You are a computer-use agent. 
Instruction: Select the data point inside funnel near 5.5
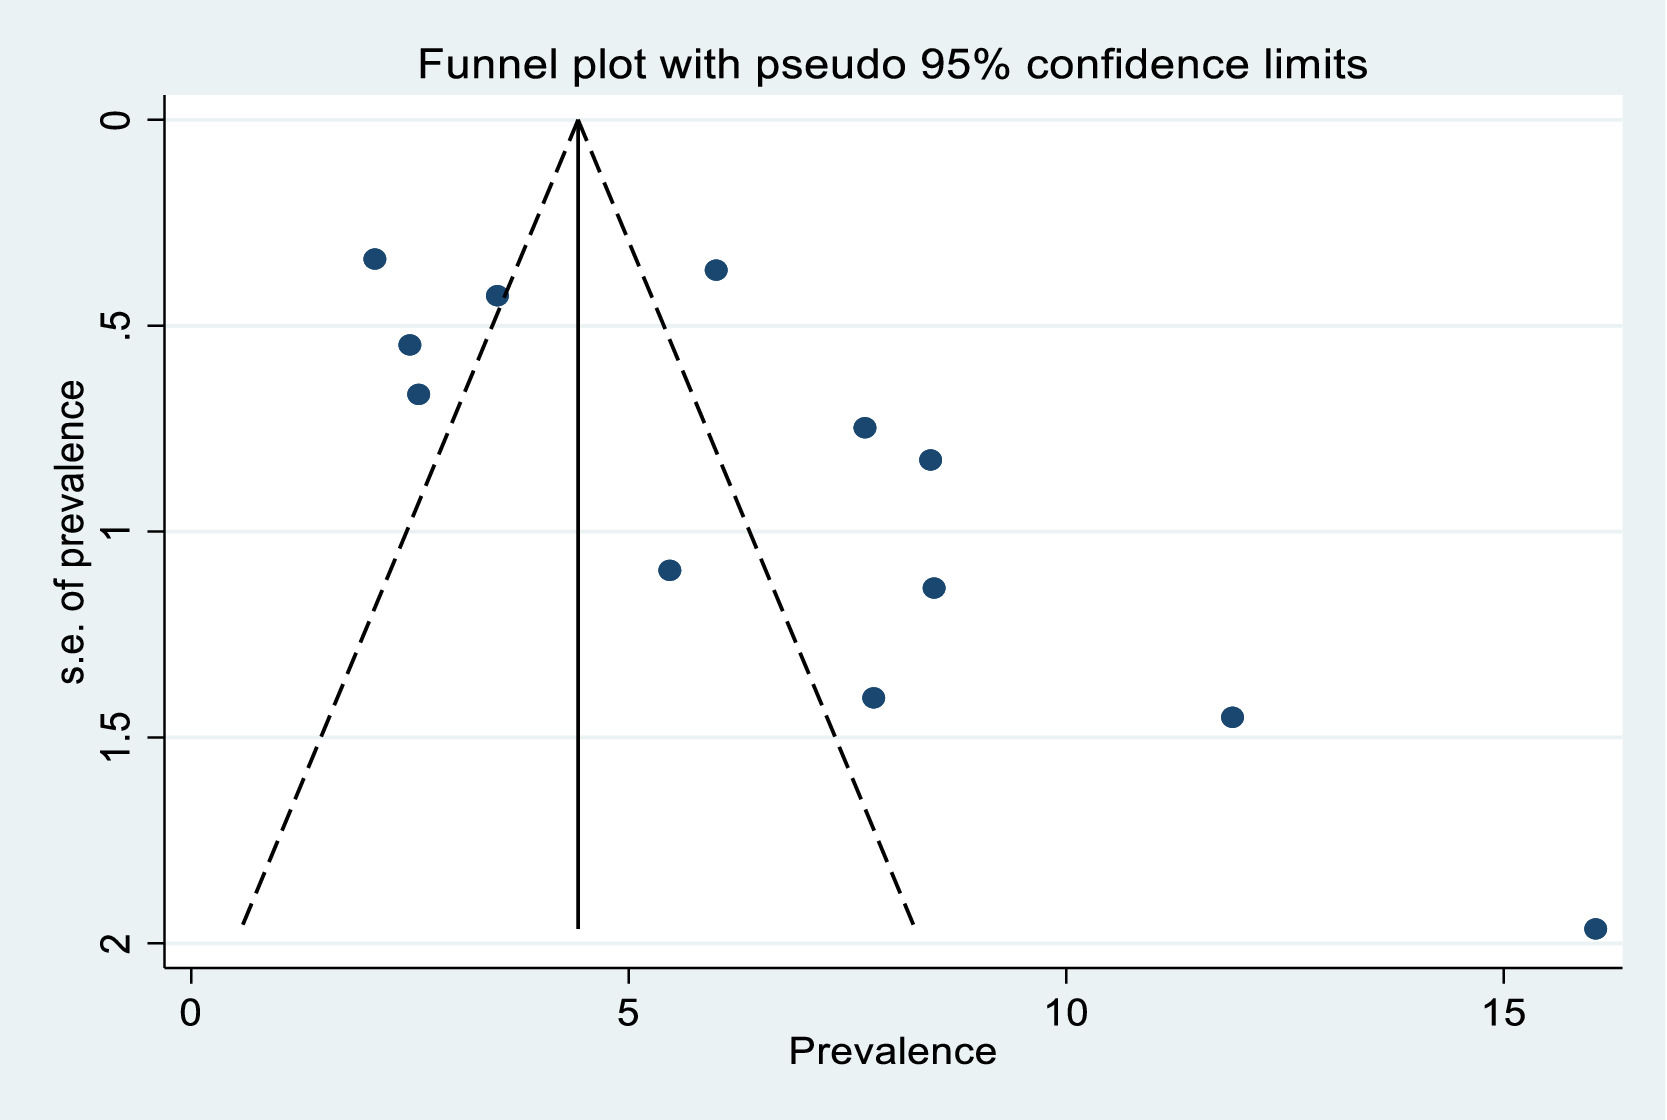(670, 570)
